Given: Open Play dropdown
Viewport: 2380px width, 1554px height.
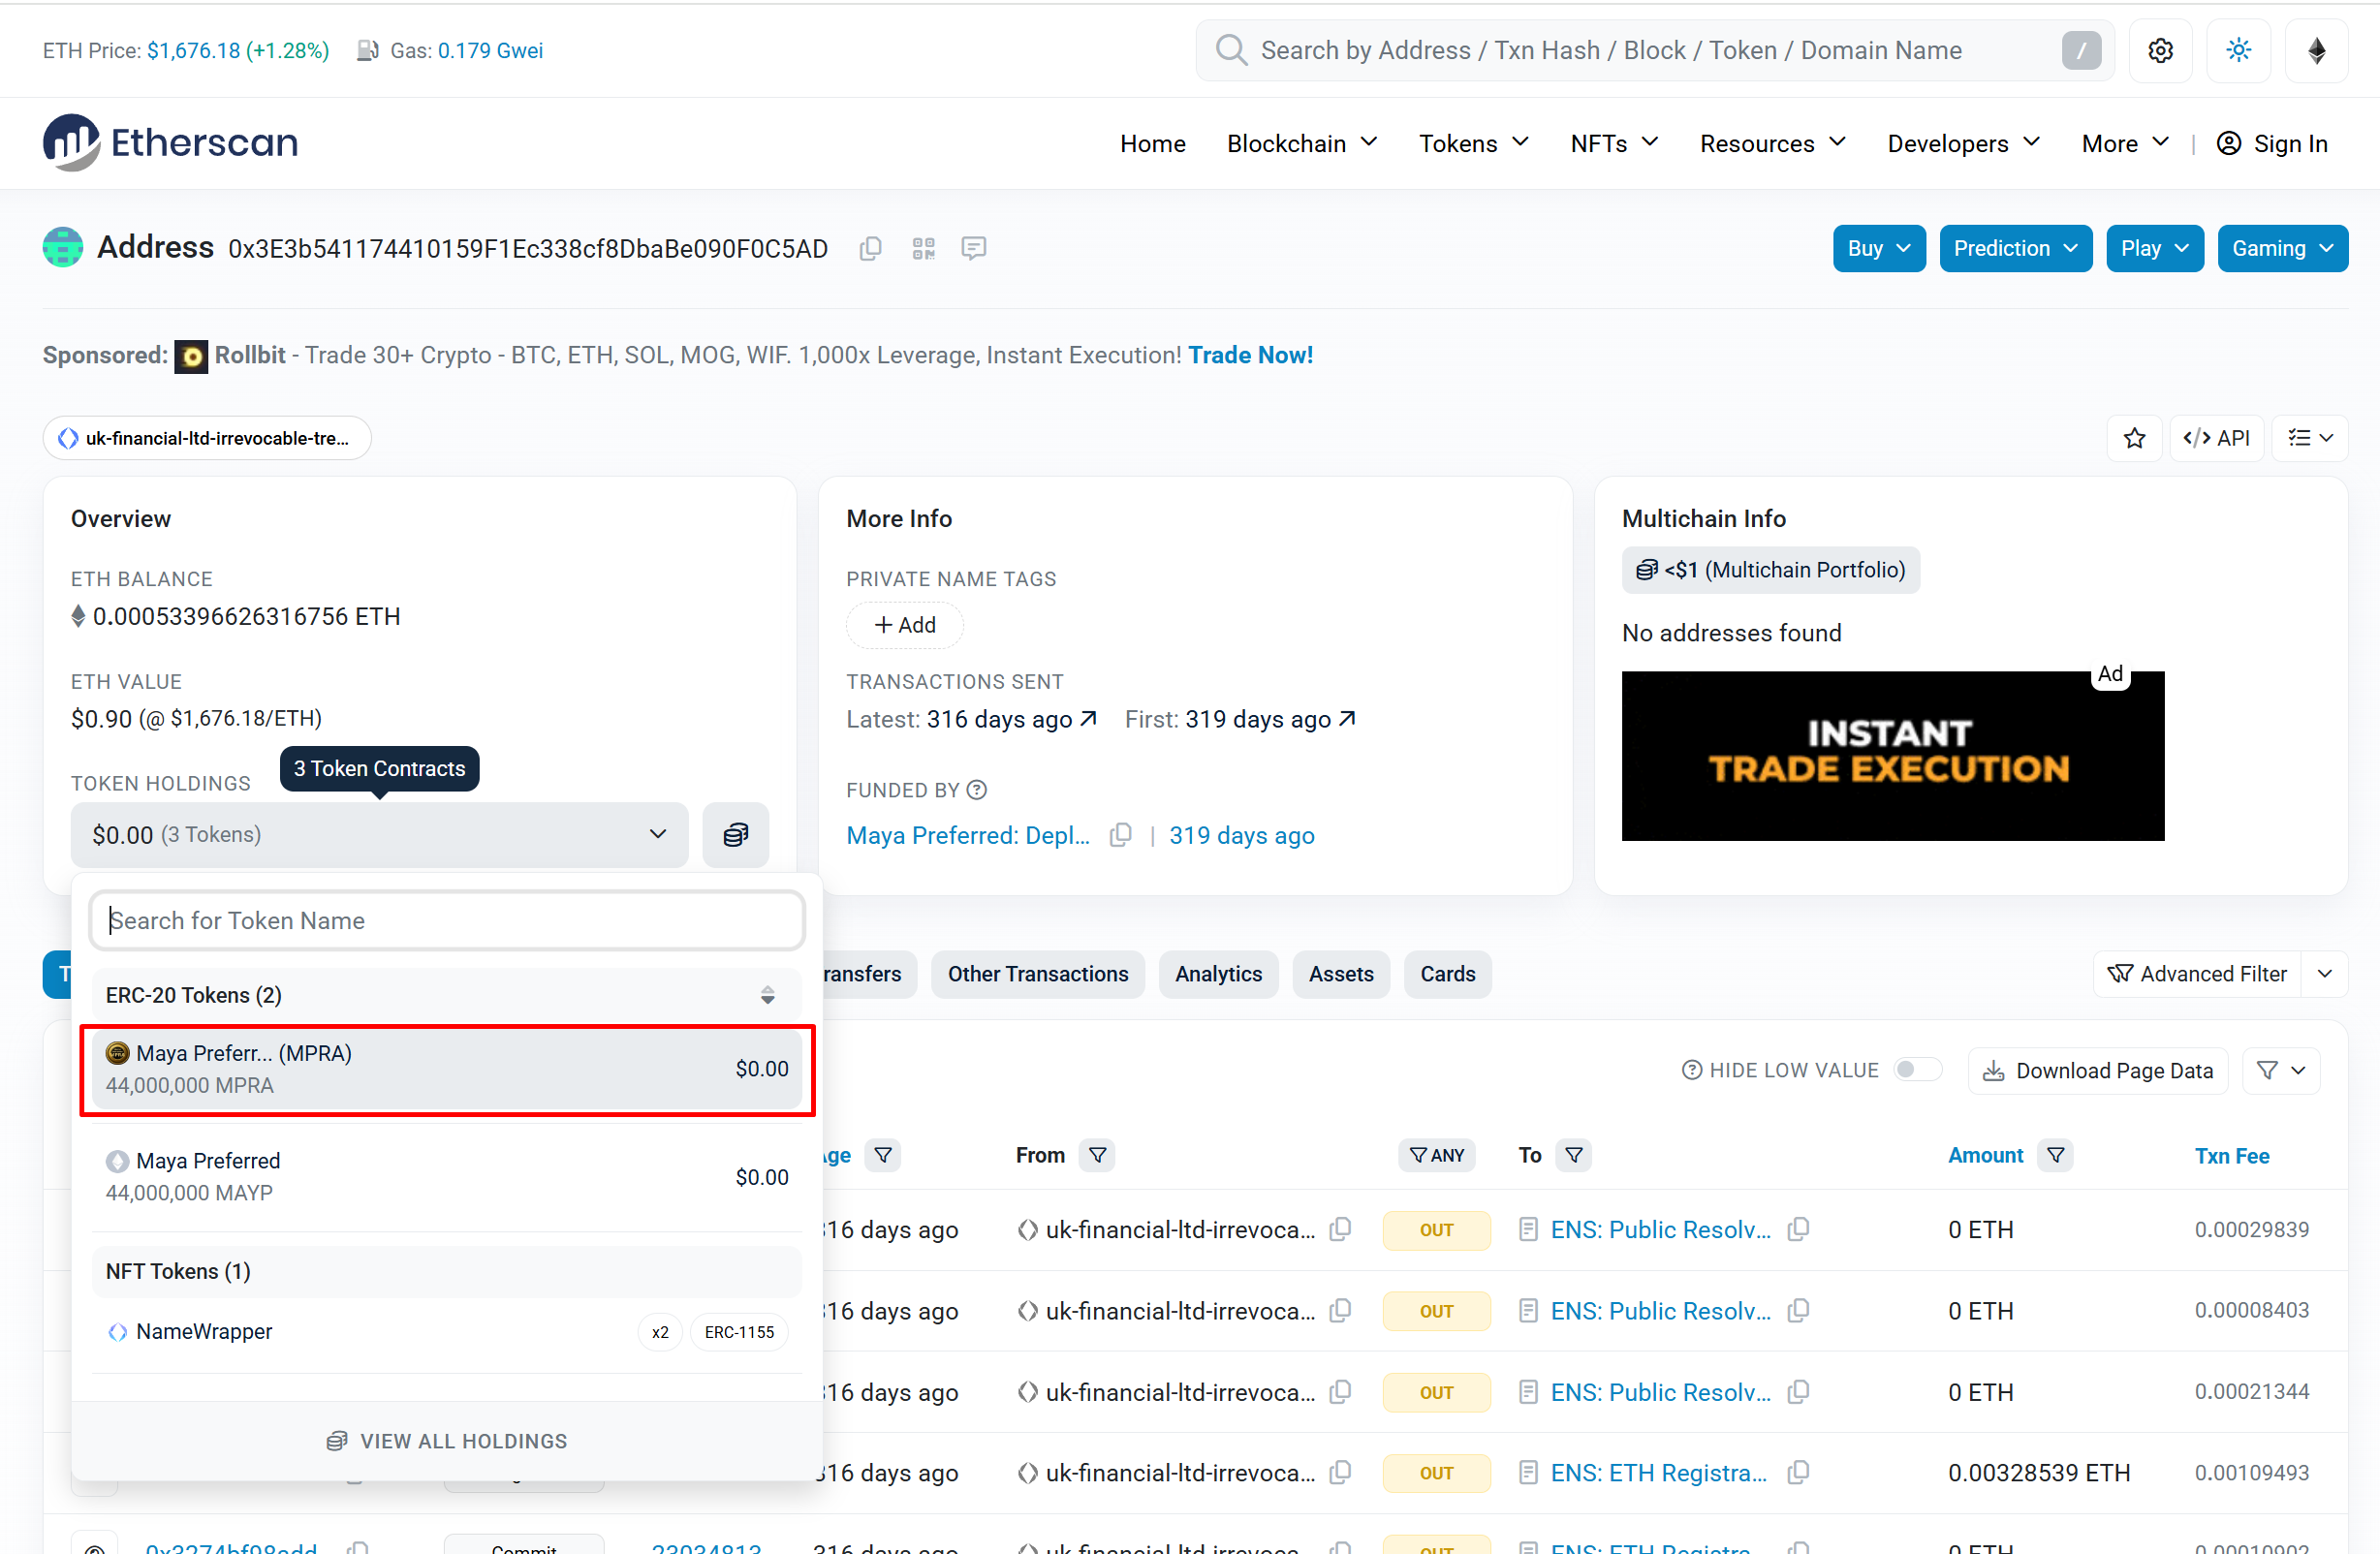Looking at the screenshot, I should click(2154, 248).
